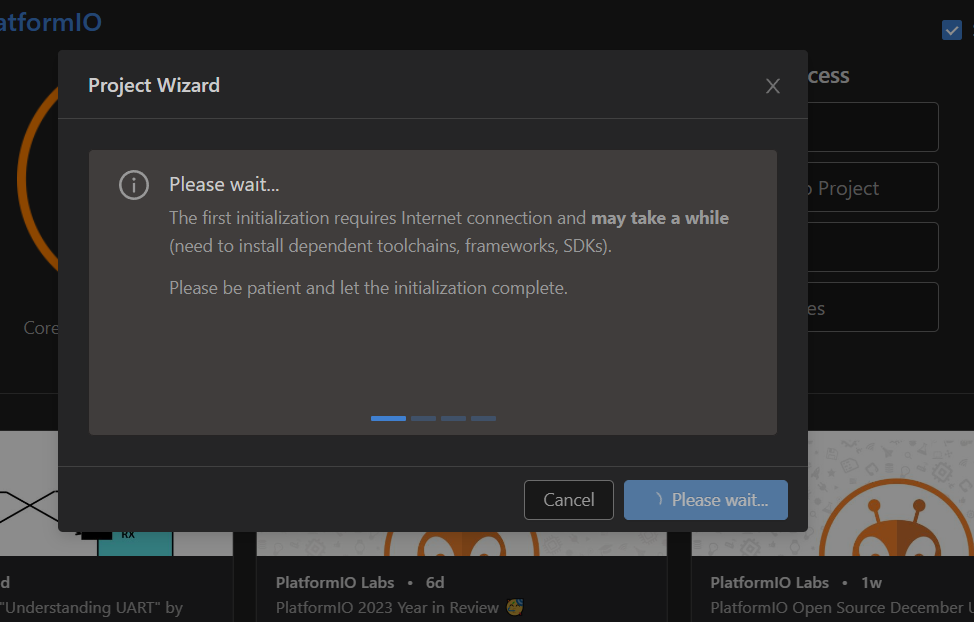Viewport: 974px width, 622px height.
Task: Toggle the checkbox at top right
Action: coord(951,30)
